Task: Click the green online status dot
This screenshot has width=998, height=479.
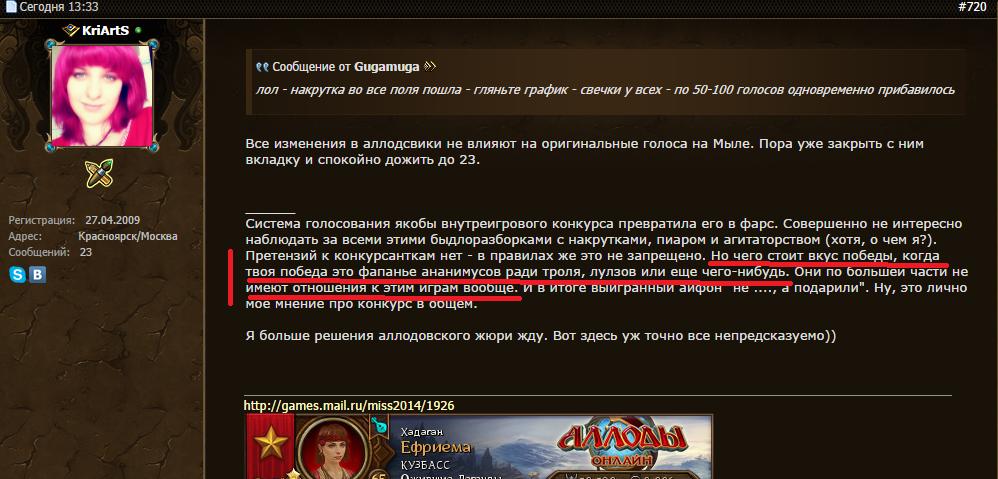Action: tap(137, 30)
